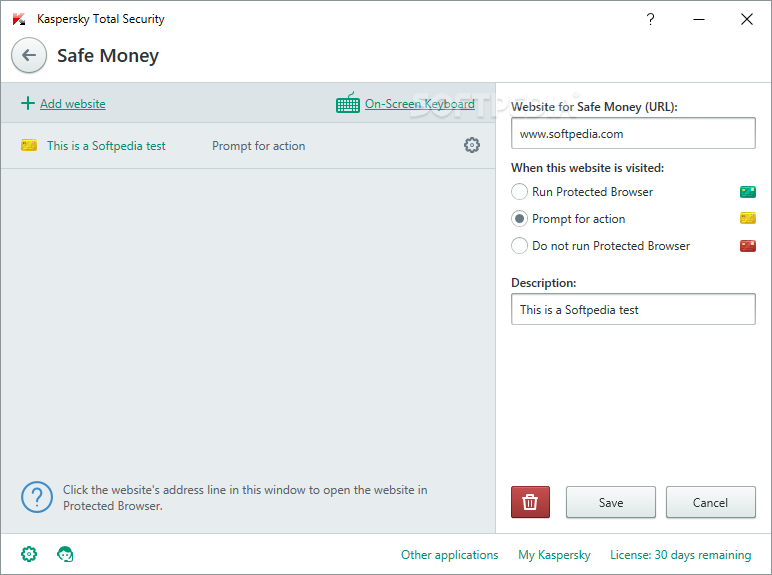Go back using the arrow button
772x575 pixels.
point(29,55)
